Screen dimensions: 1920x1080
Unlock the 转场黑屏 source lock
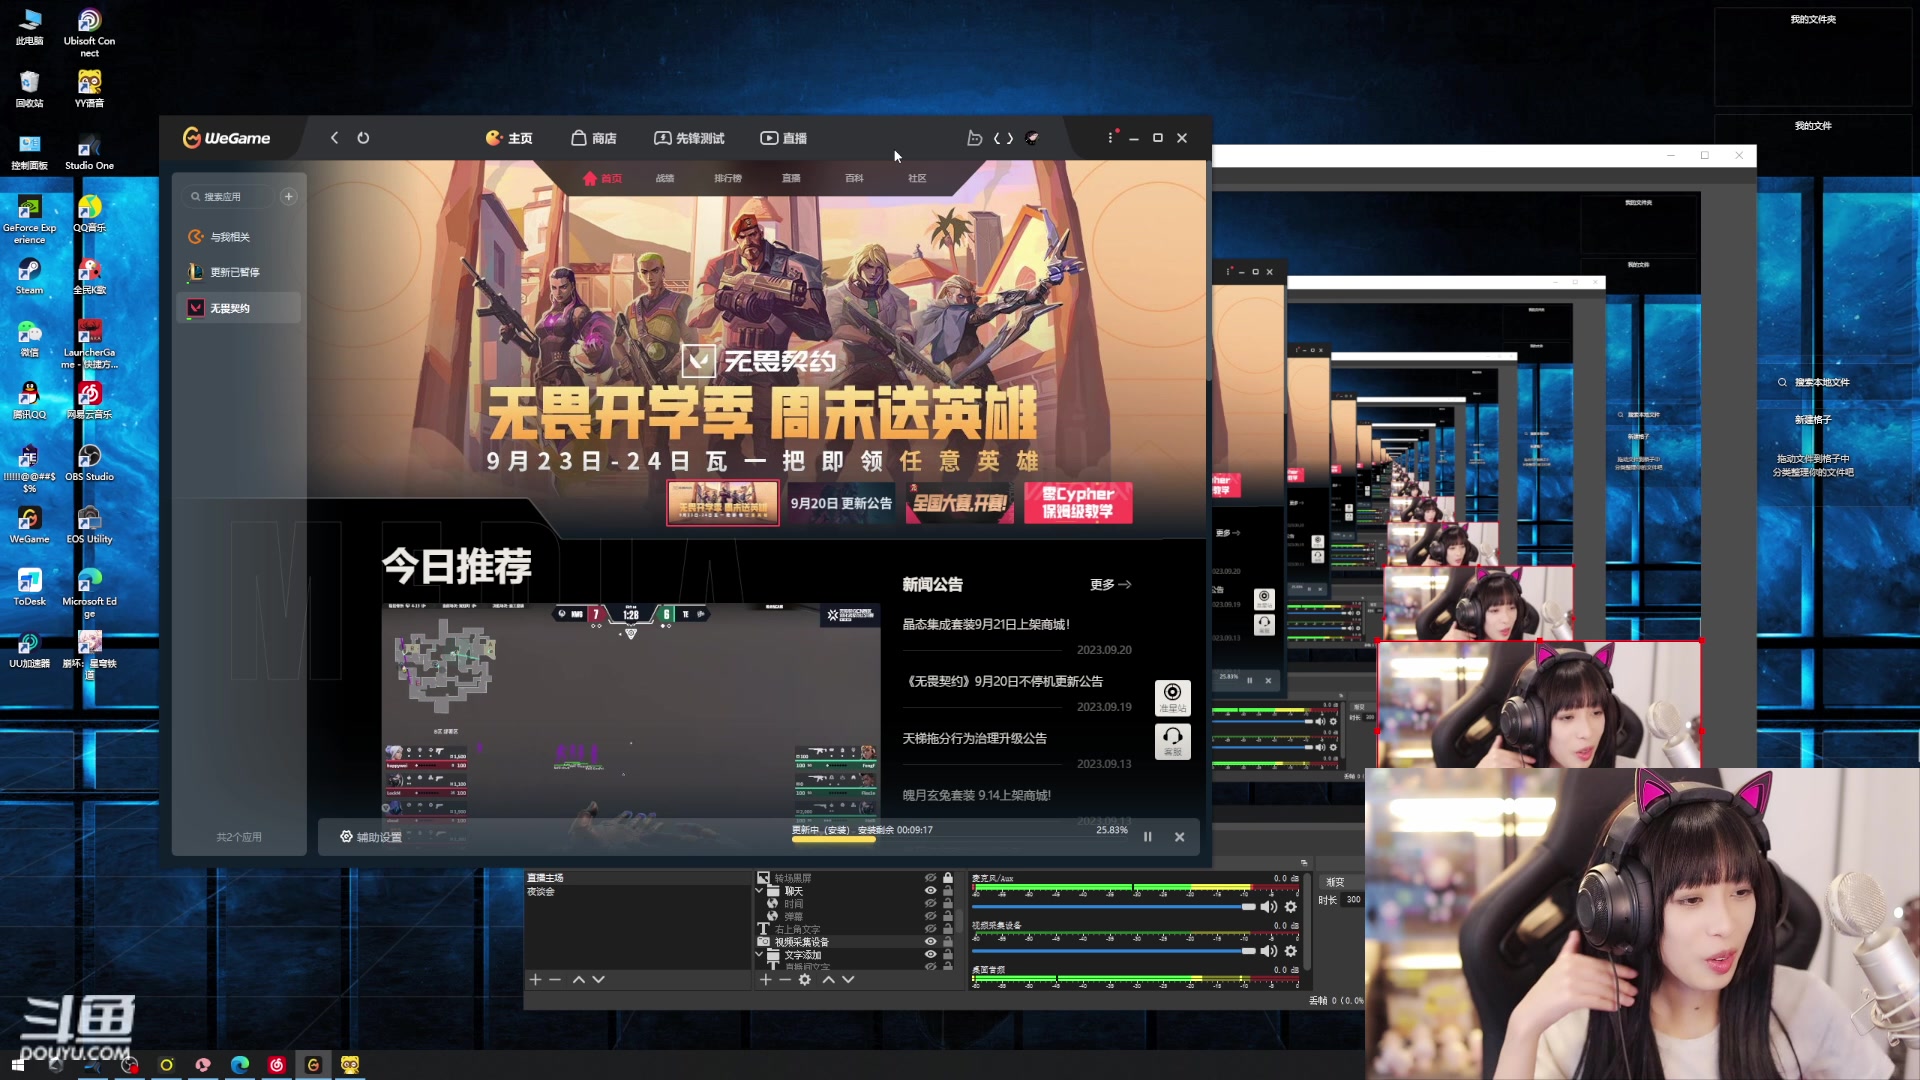coord(948,878)
